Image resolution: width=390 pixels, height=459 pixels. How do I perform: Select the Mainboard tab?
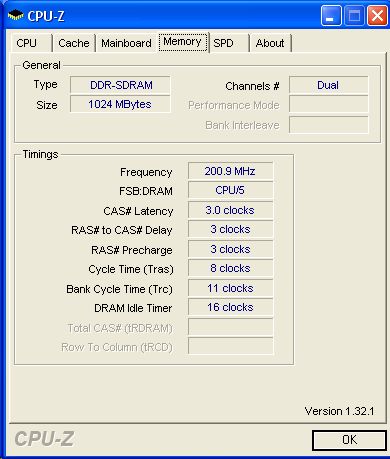[x=126, y=43]
